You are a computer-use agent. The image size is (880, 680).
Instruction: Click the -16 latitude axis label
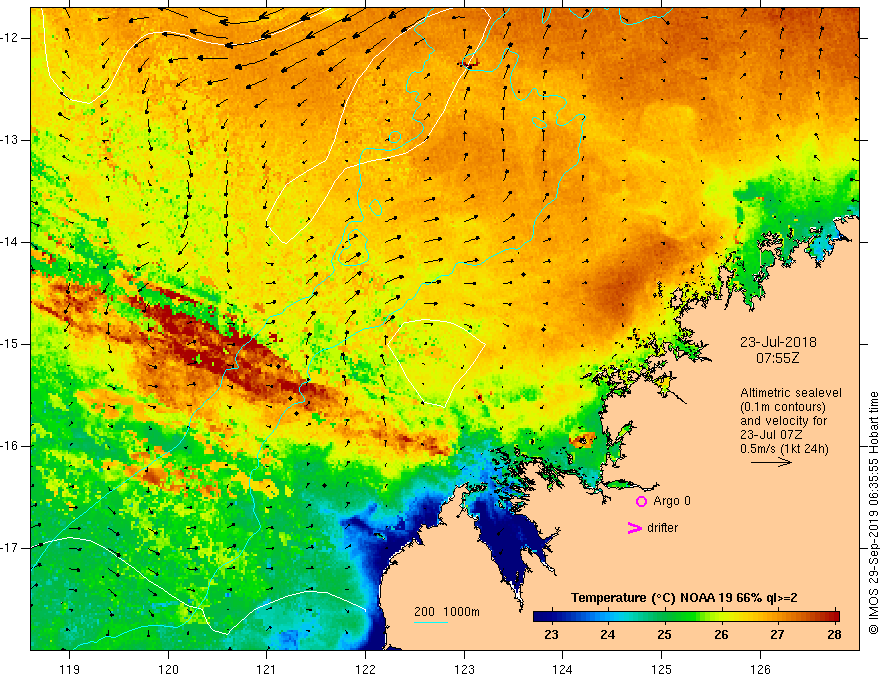10,446
